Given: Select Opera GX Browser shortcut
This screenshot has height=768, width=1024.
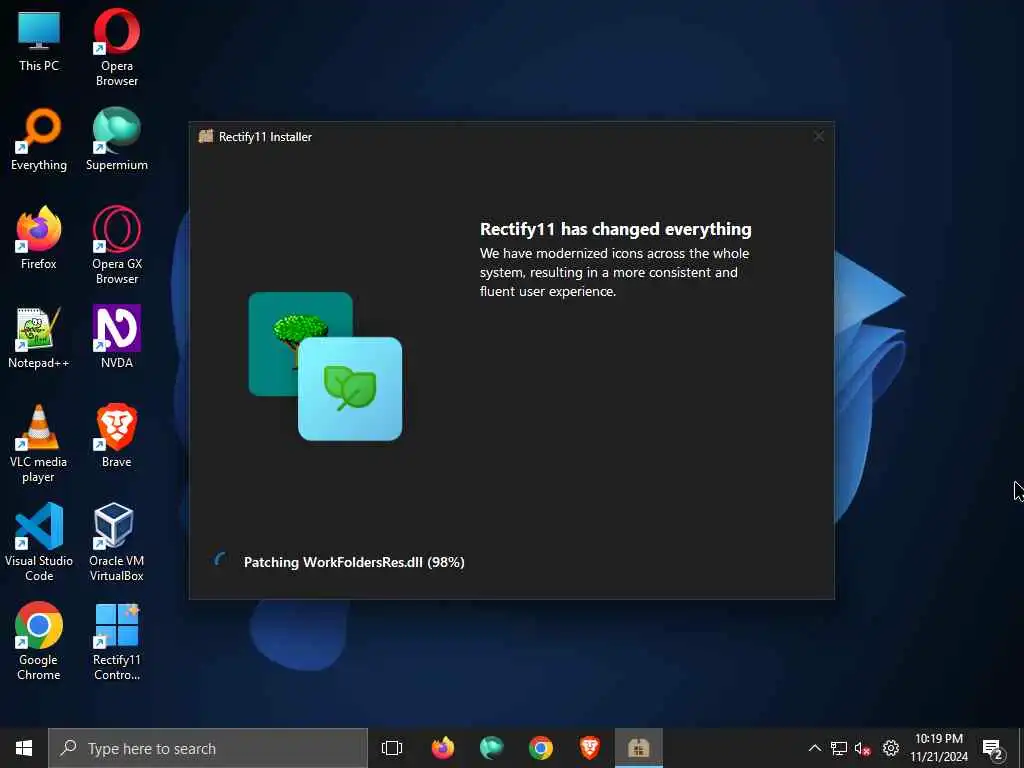Looking at the screenshot, I should [117, 245].
